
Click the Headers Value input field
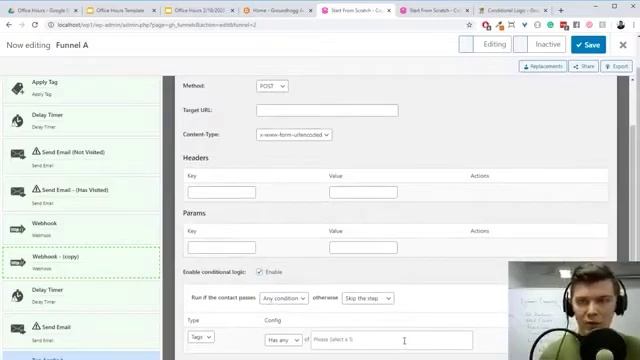363,193
